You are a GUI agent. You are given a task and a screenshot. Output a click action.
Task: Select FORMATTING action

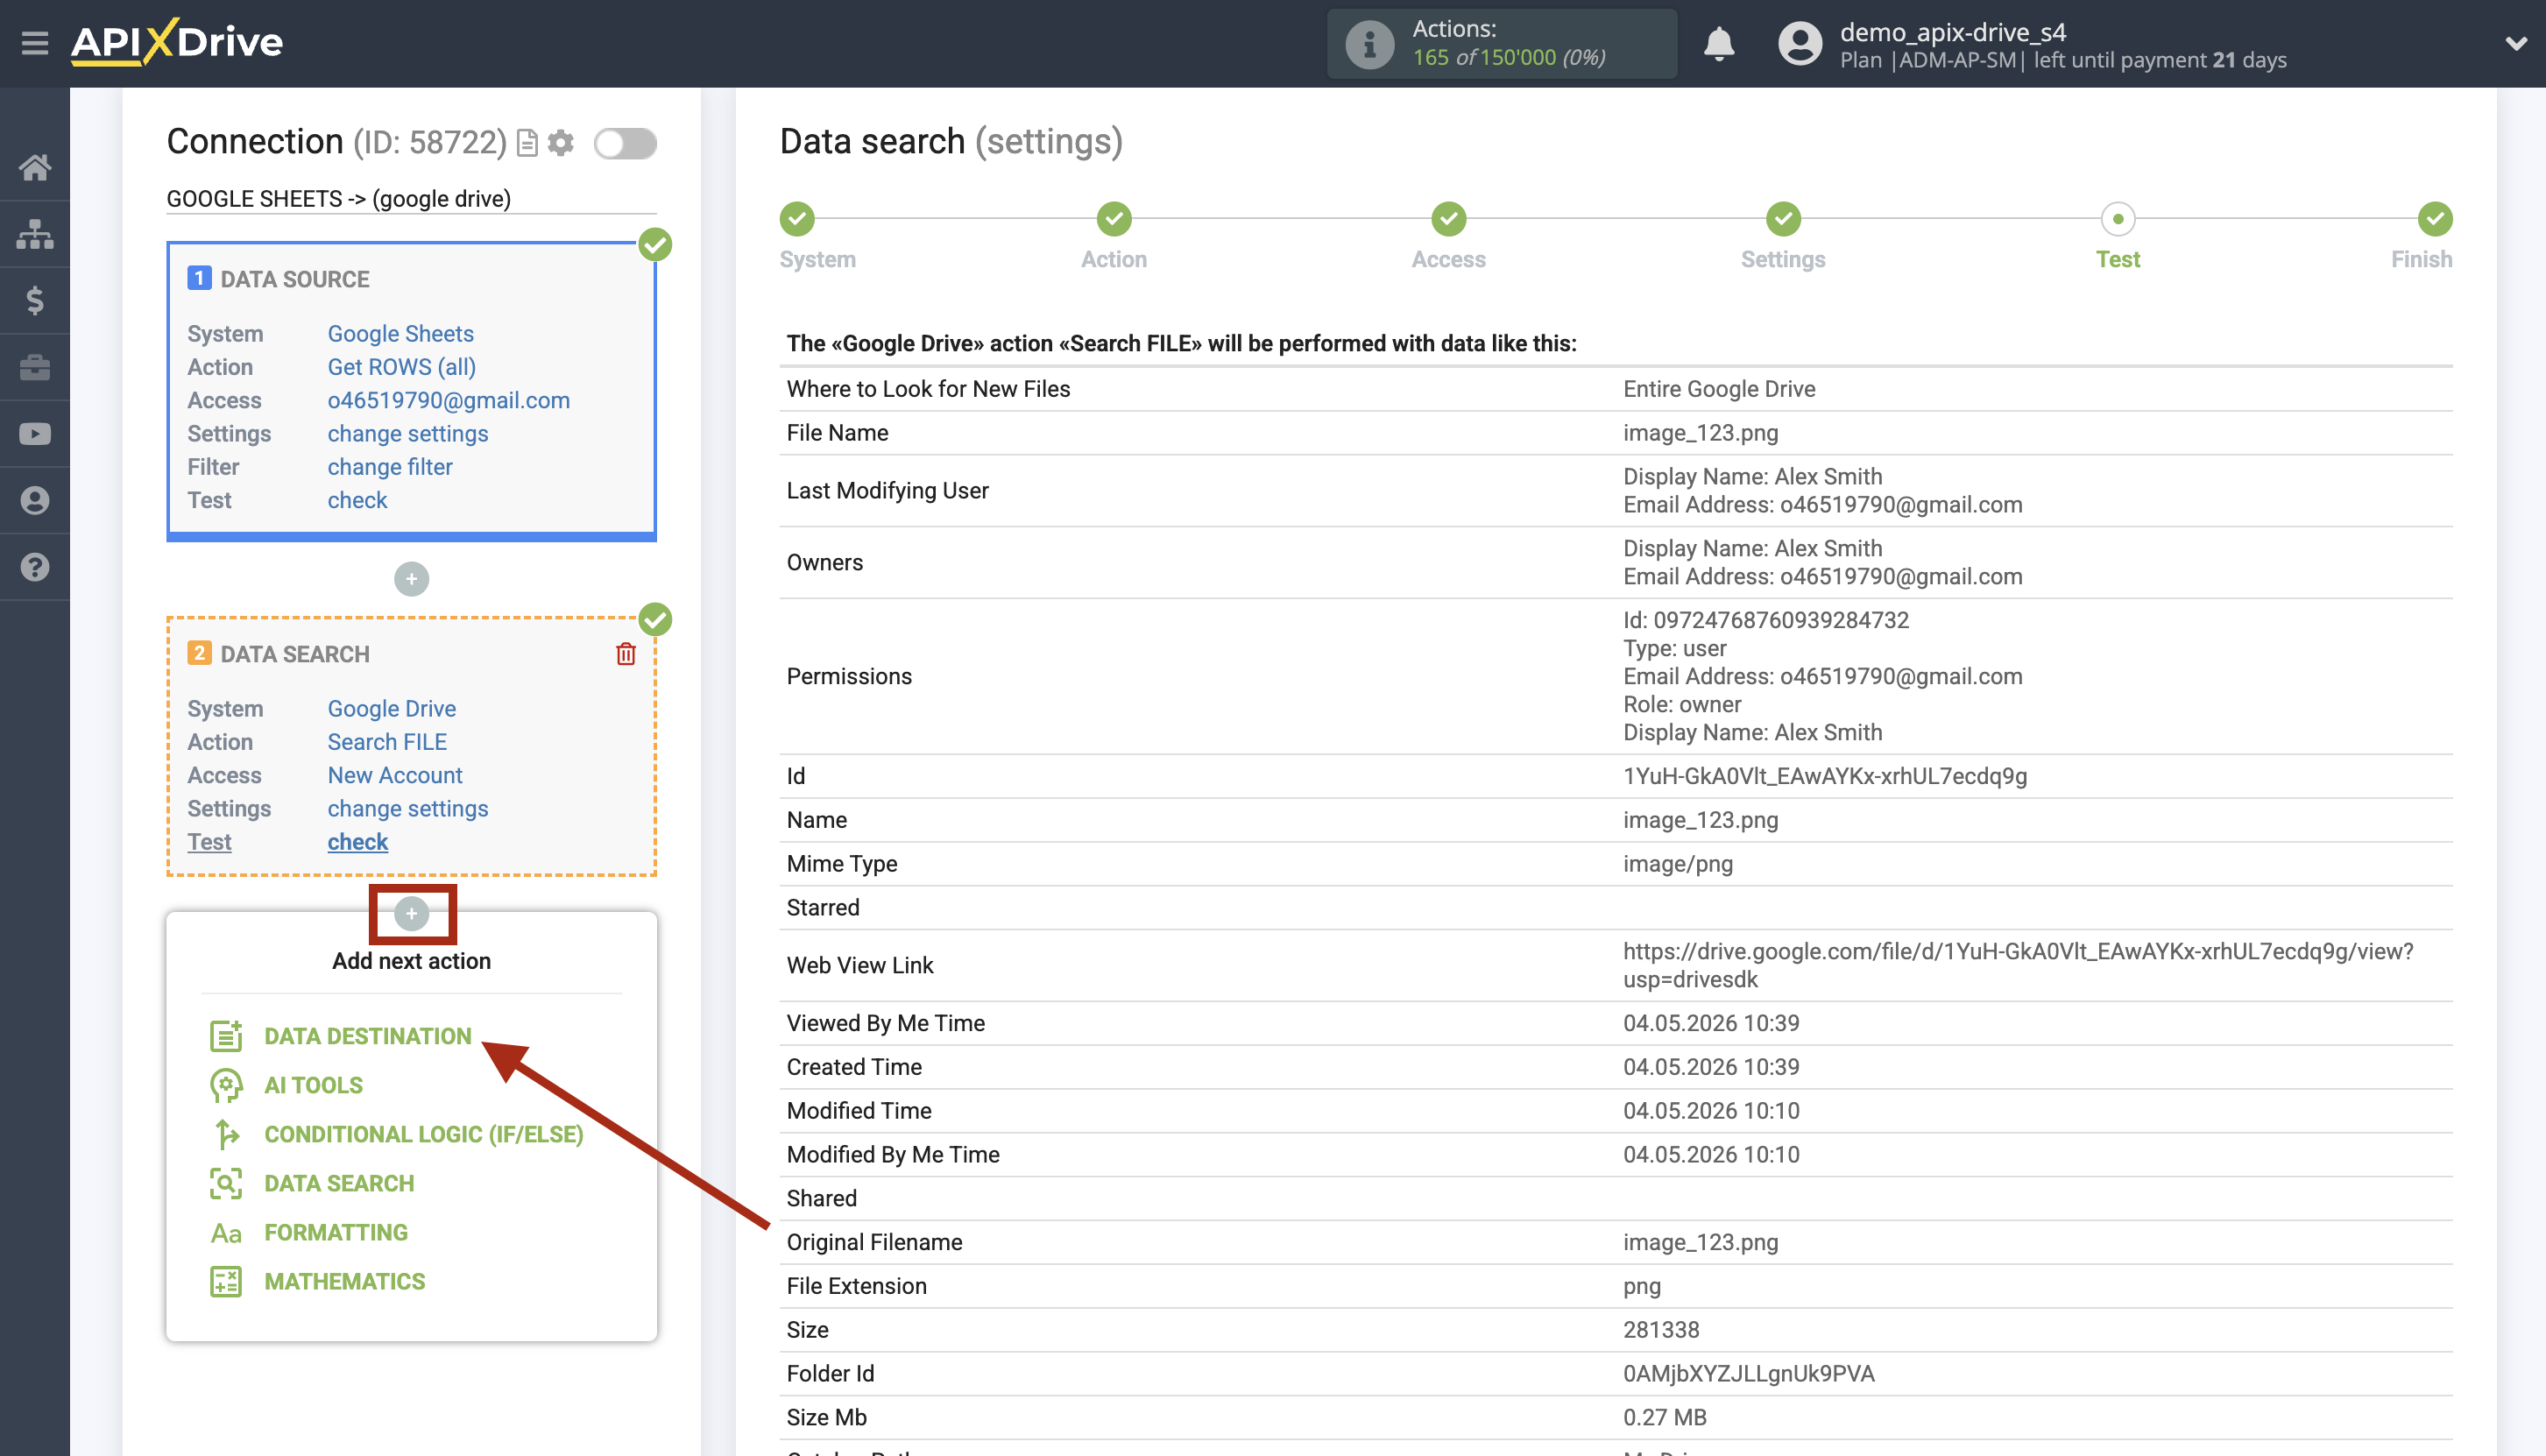coord(336,1232)
